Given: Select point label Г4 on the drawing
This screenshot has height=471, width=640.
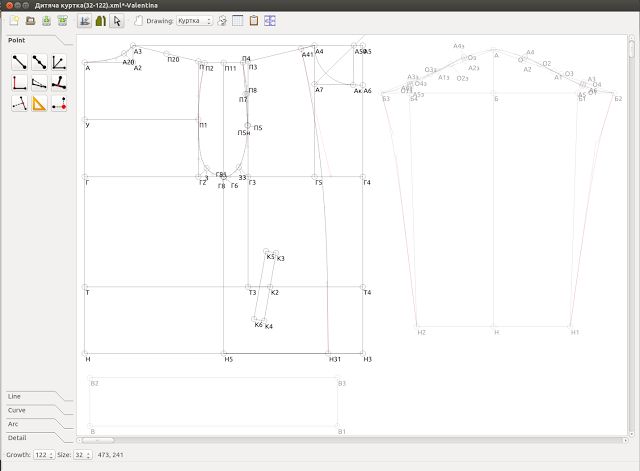Looking at the screenshot, I should [x=367, y=183].
